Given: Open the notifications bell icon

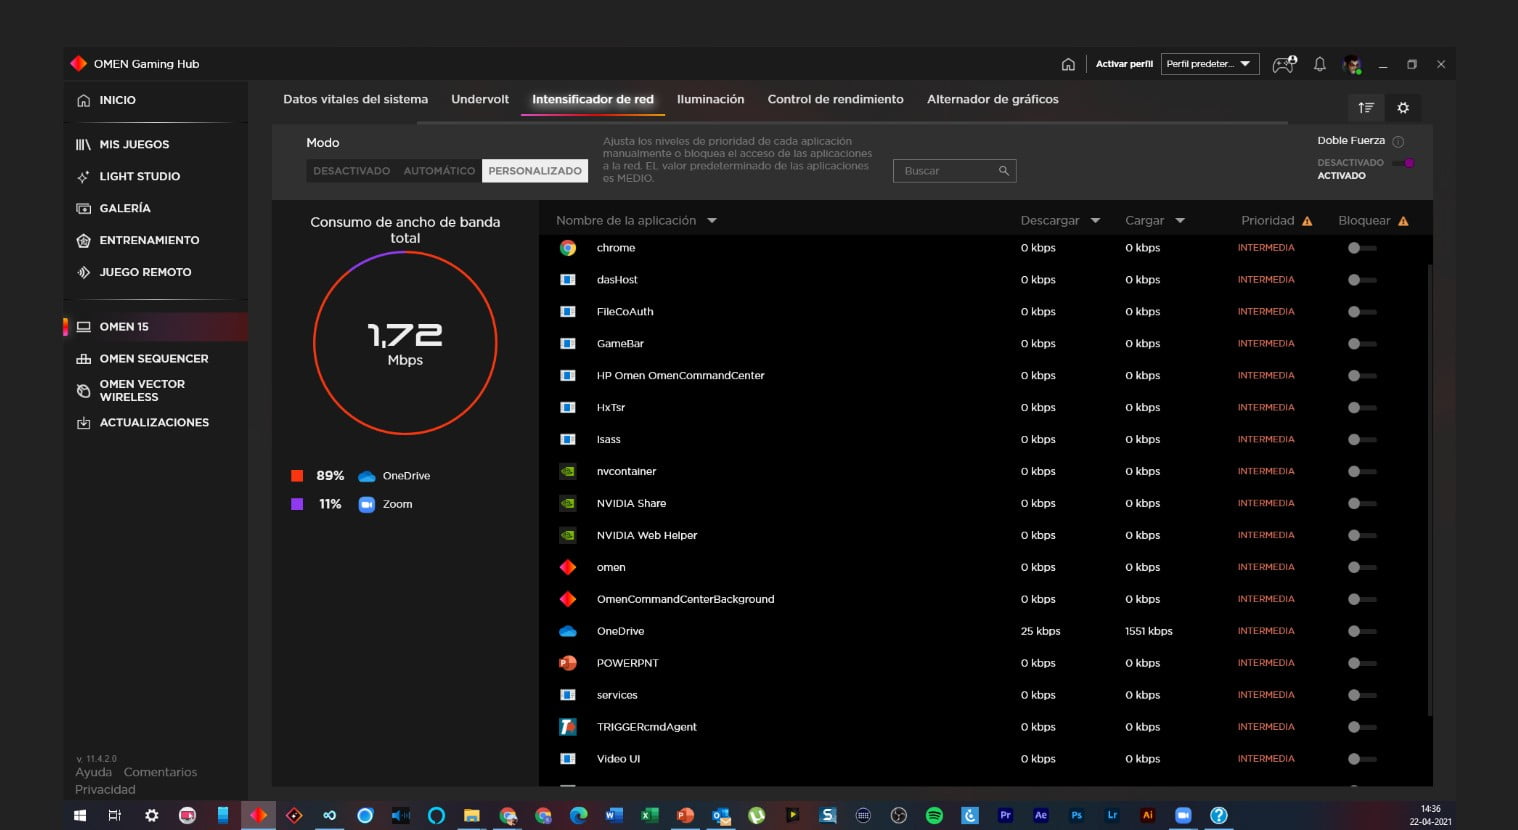Looking at the screenshot, I should 1319,64.
